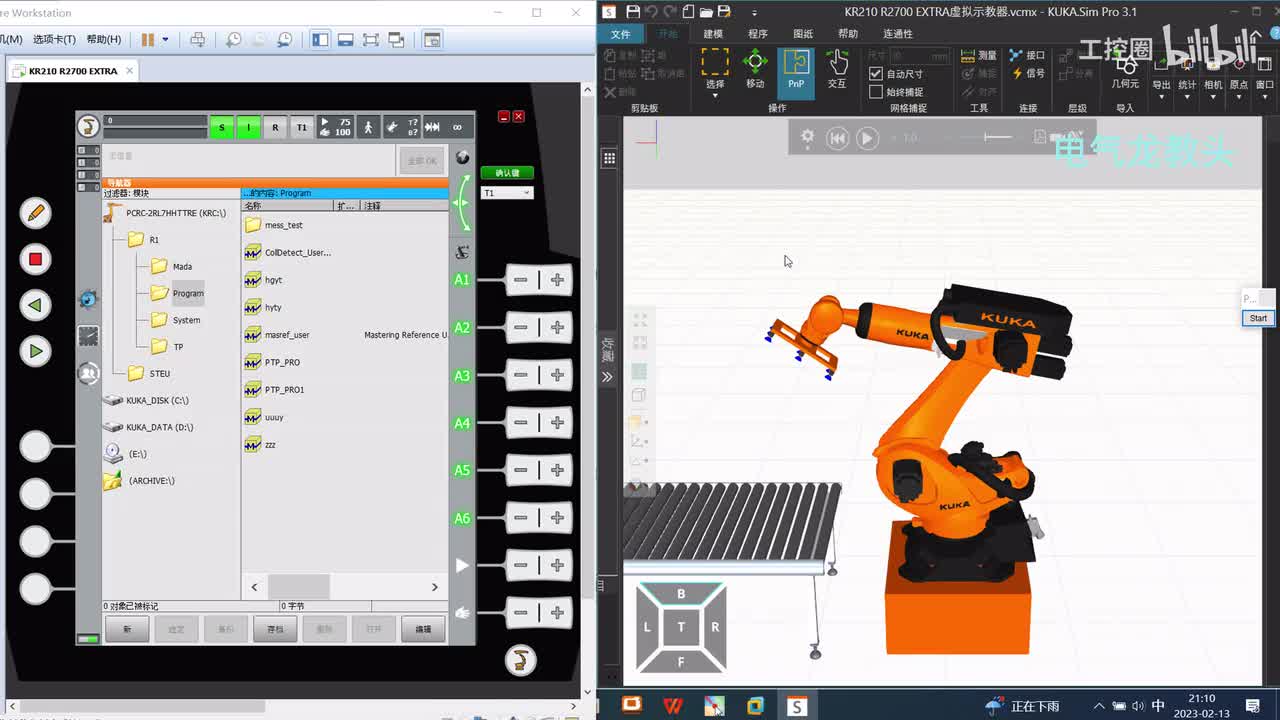
Task: Switch to the 图纸 (Drawing) tab
Action: pos(803,34)
